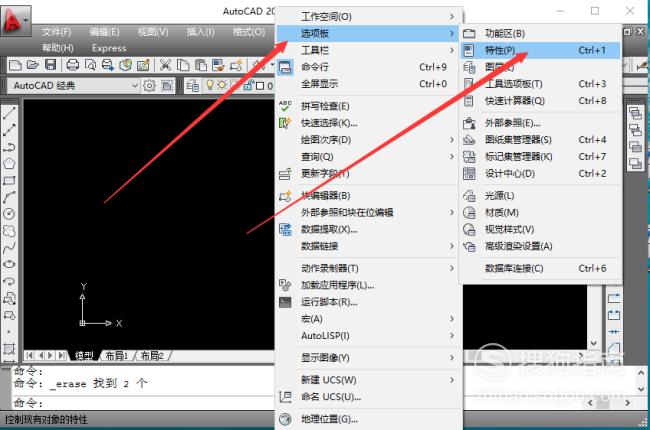Screen dimensions: 650x430
Task: Choose 命令行 menu entry
Action: [369, 67]
